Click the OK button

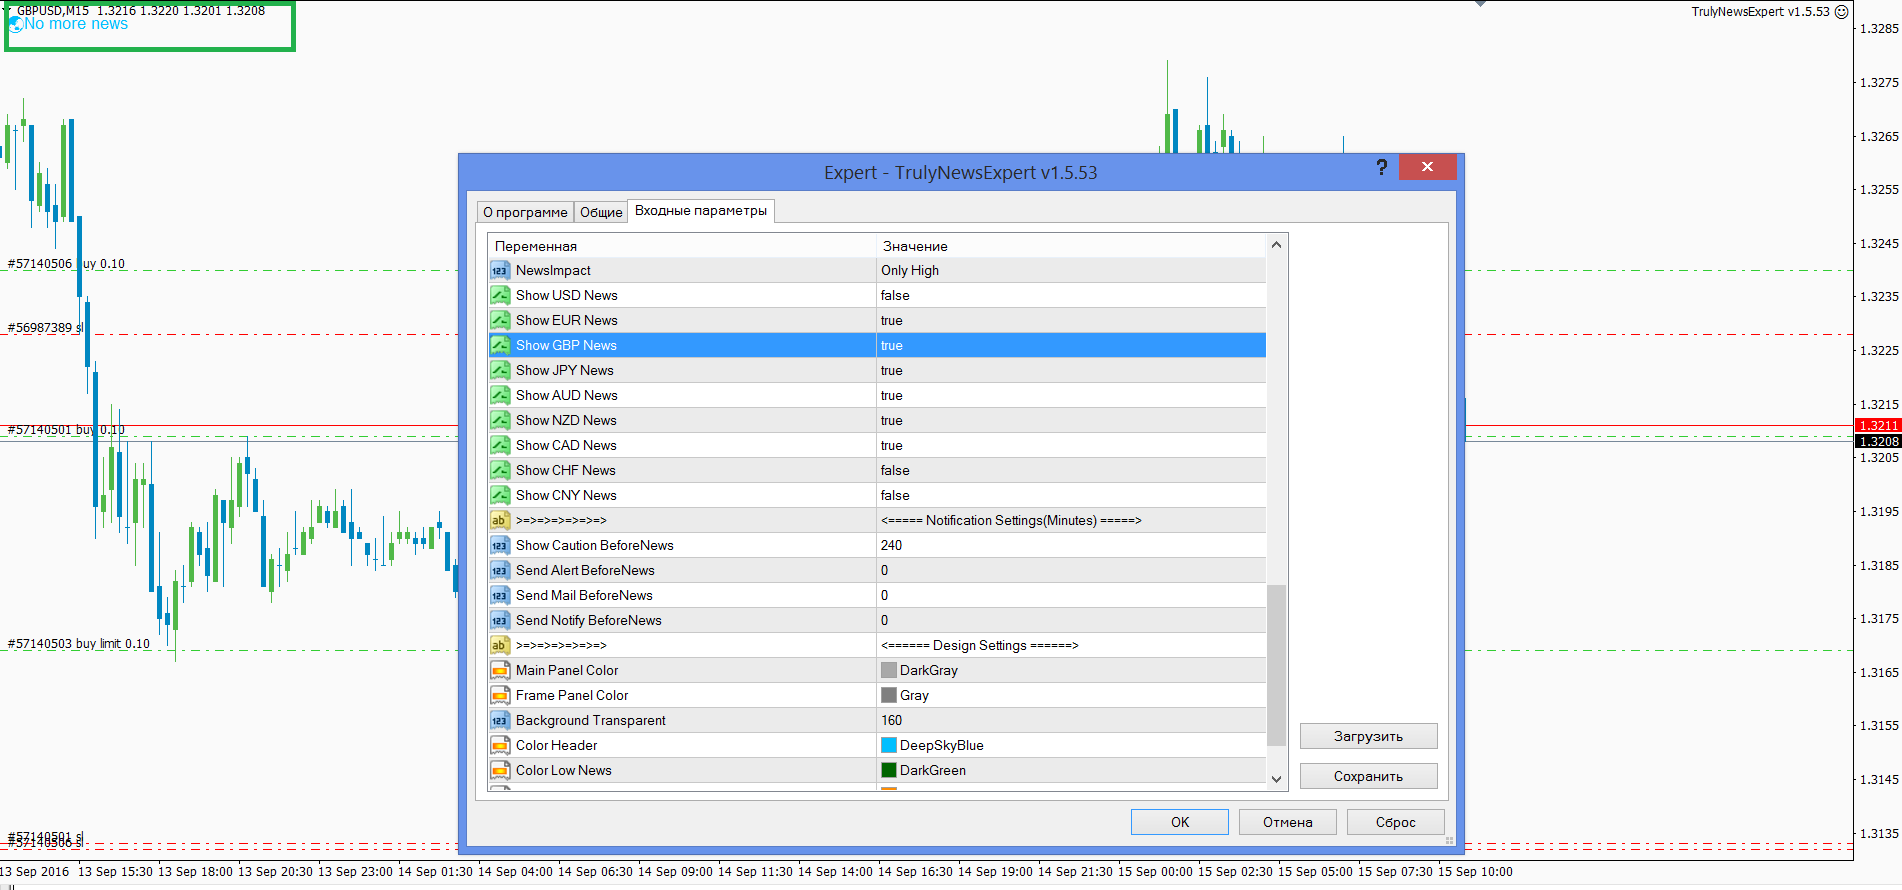(x=1180, y=822)
